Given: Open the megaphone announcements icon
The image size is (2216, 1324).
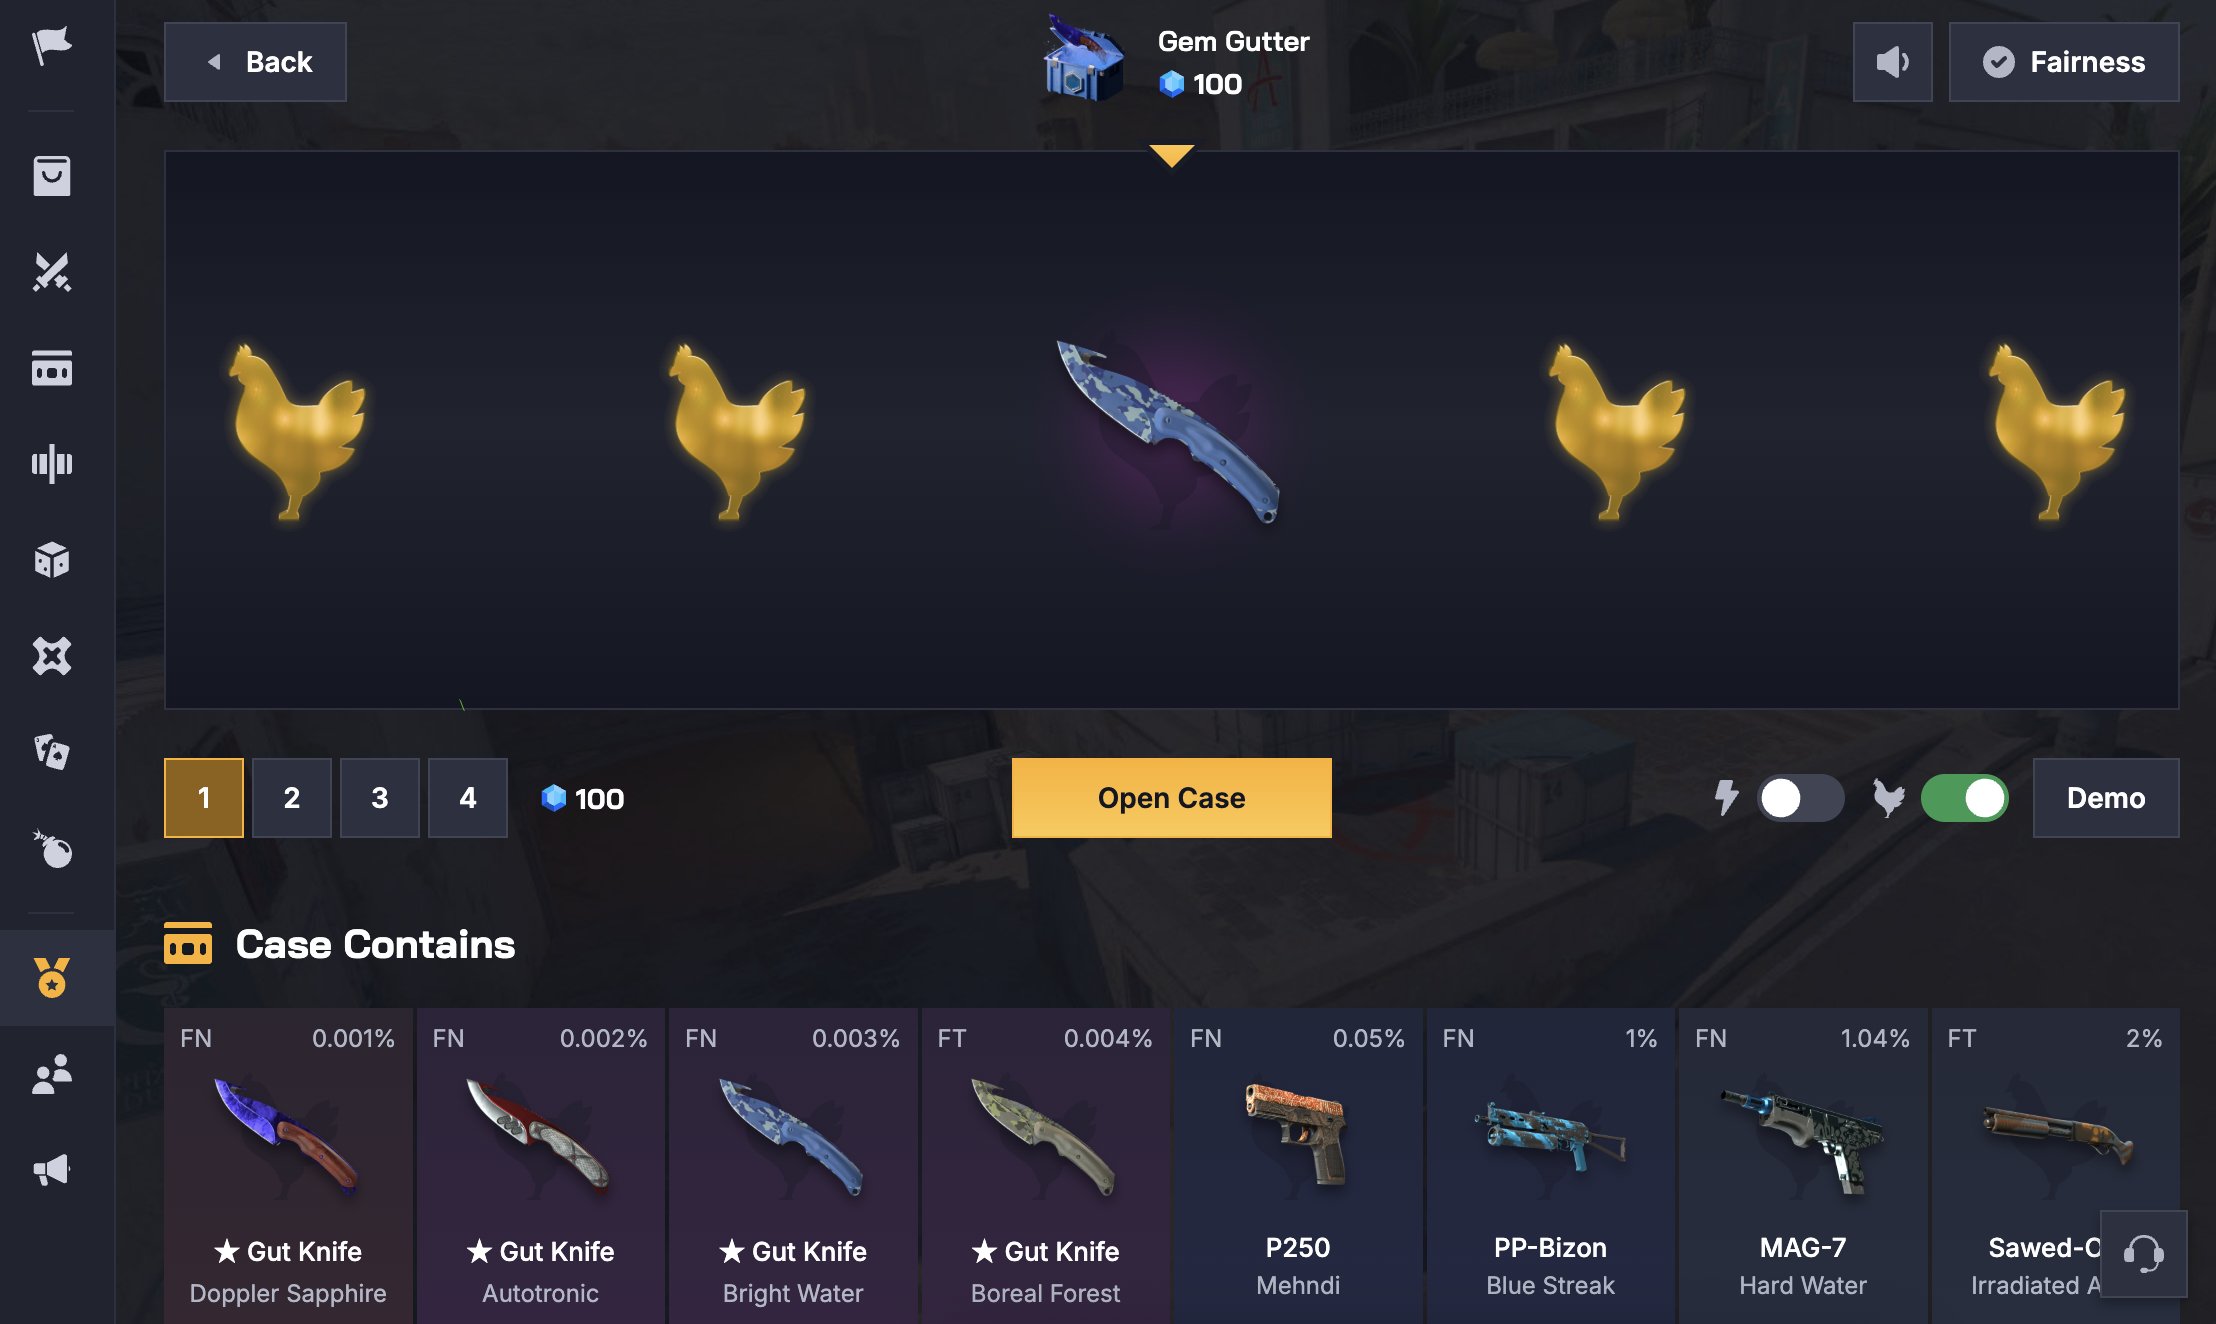Looking at the screenshot, I should (x=51, y=1170).
